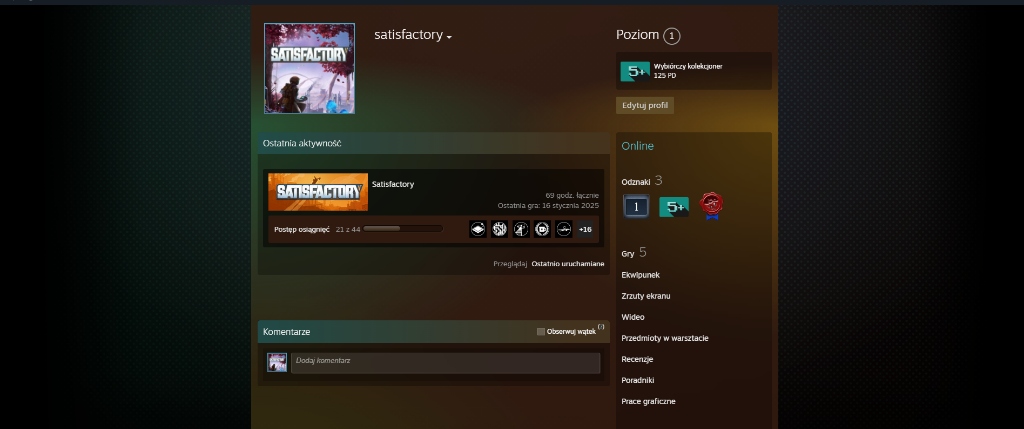The width and height of the screenshot is (1024, 429).
Task: Open the first achievement icon in the row
Action: [x=478, y=229]
